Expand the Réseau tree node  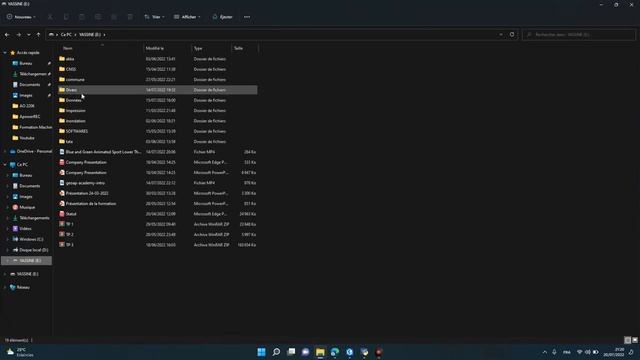click(5, 287)
